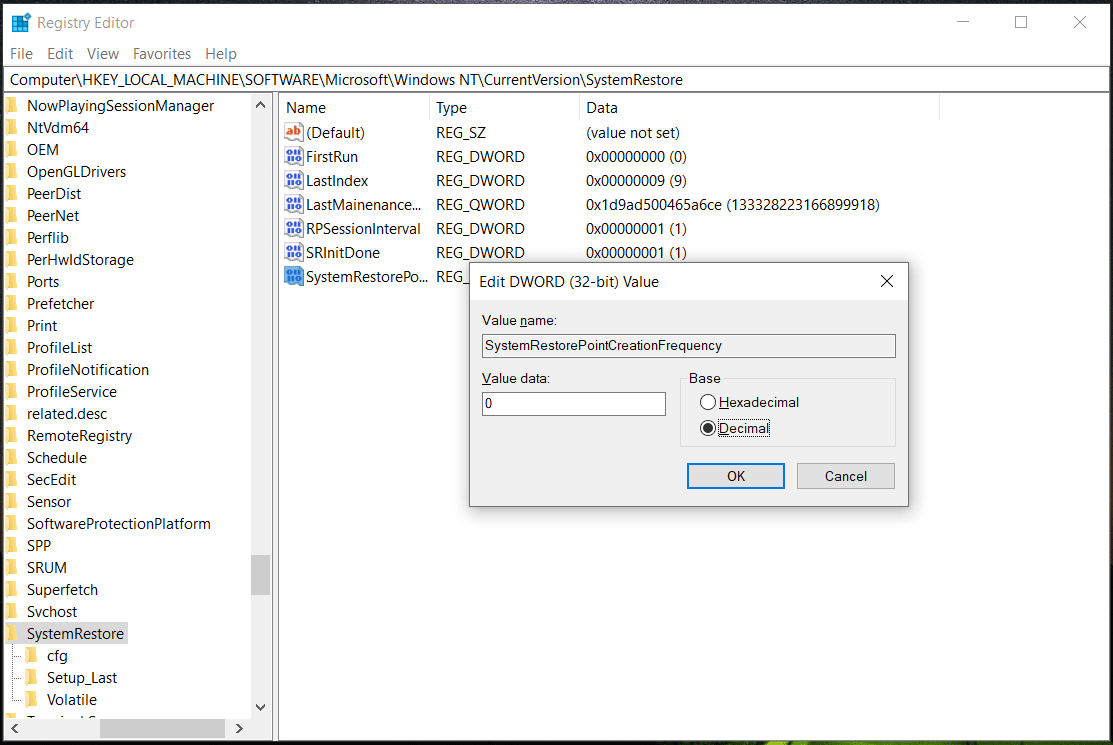
Task: Click the FirstRun DWORD value icon
Action: (293, 156)
